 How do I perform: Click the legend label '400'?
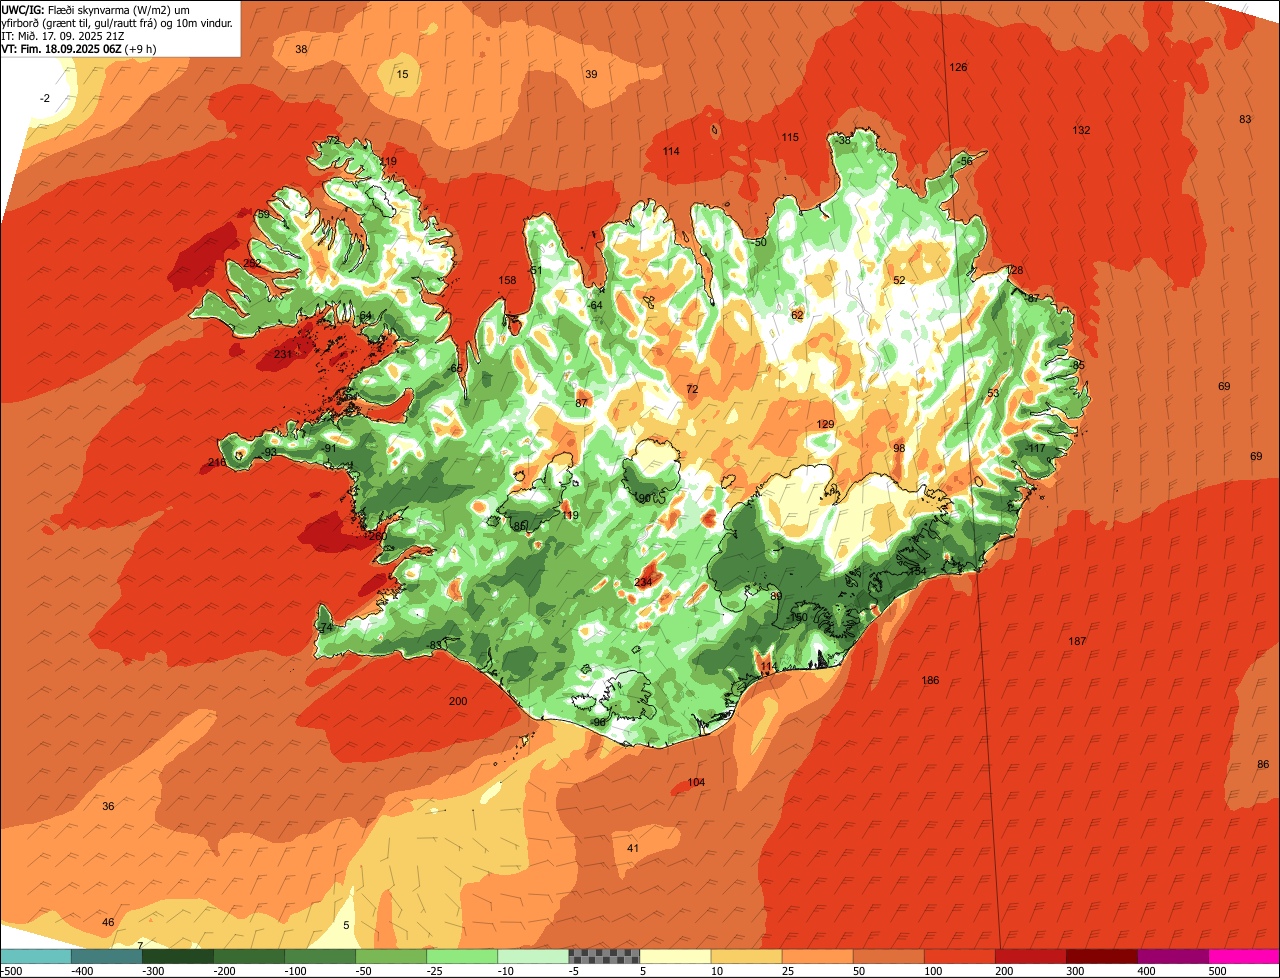click(x=1147, y=970)
